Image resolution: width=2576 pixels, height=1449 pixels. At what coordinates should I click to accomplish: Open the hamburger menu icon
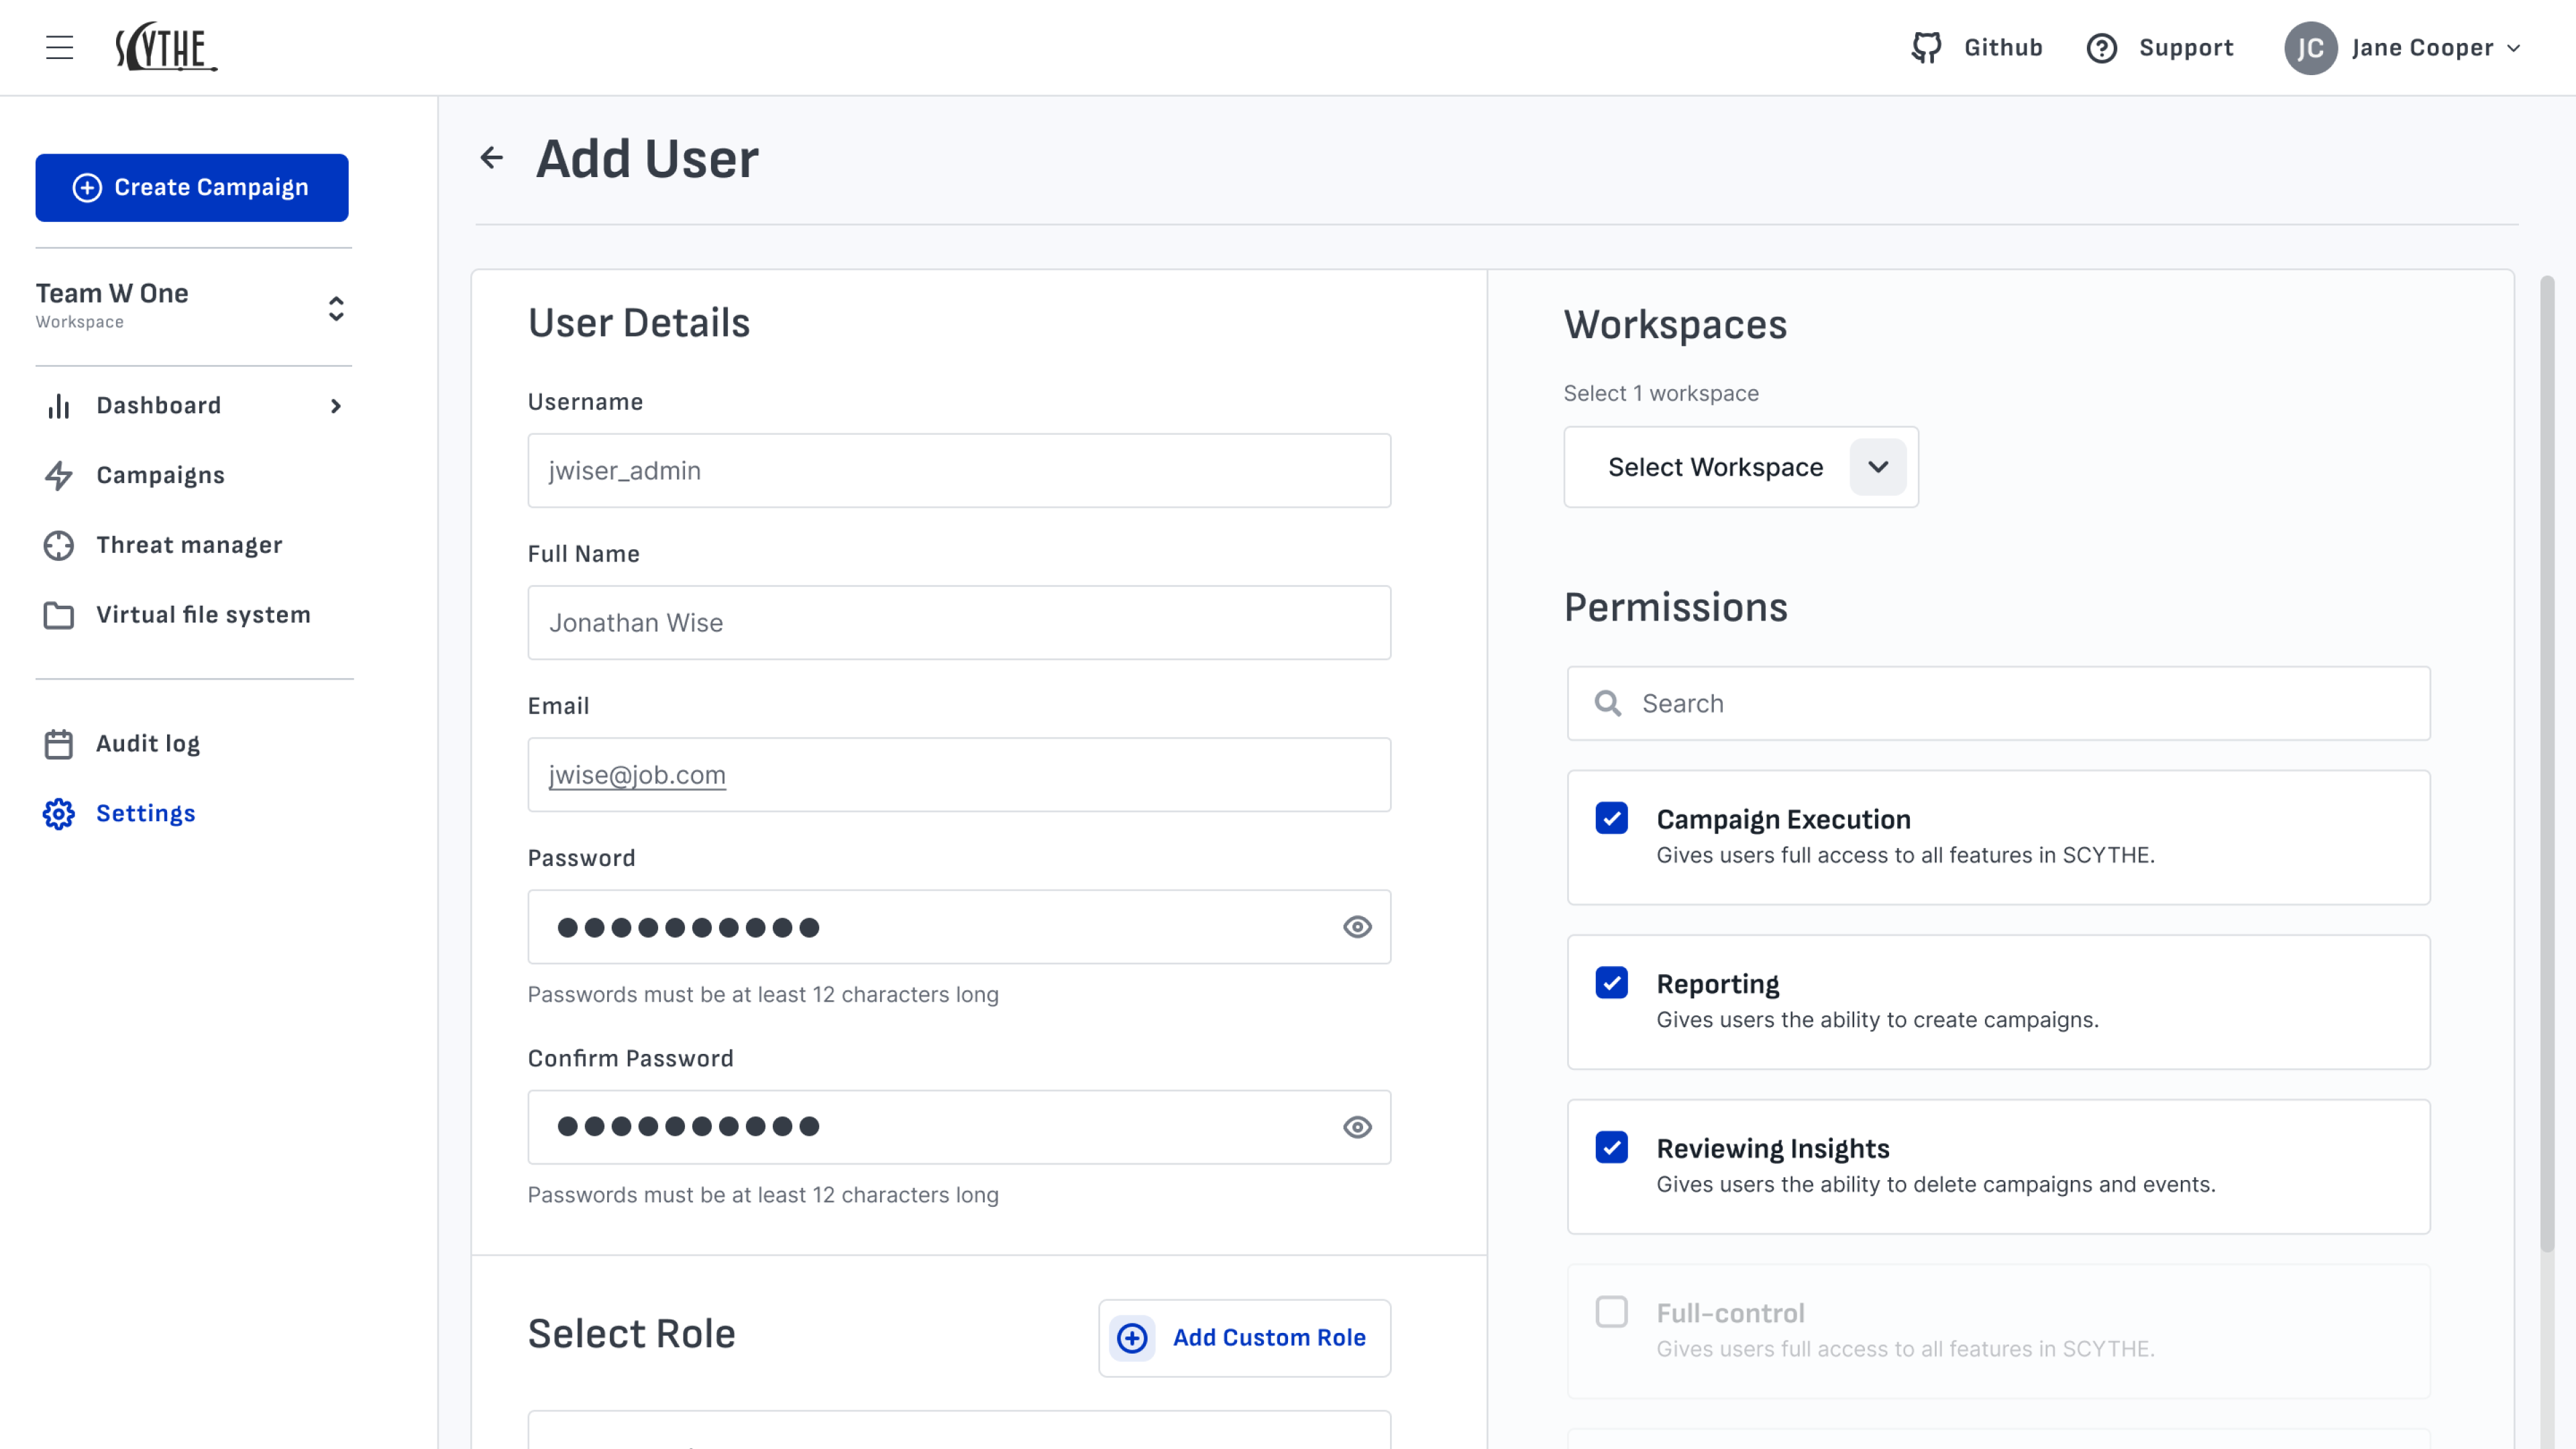pyautogui.click(x=59, y=47)
